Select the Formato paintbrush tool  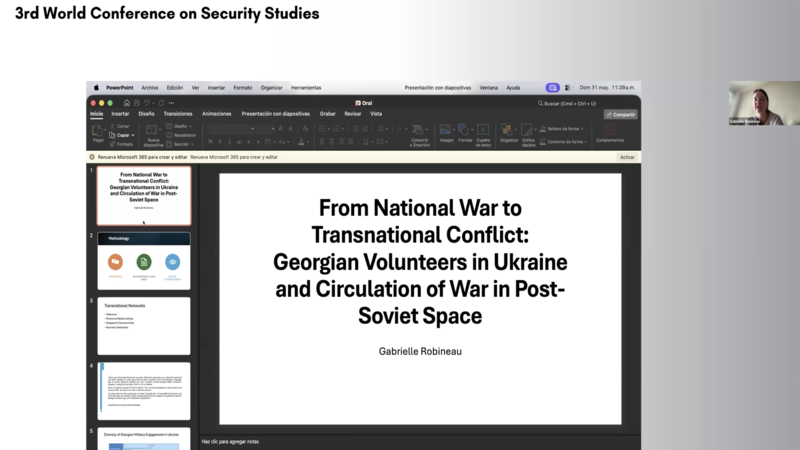pyautogui.click(x=121, y=144)
